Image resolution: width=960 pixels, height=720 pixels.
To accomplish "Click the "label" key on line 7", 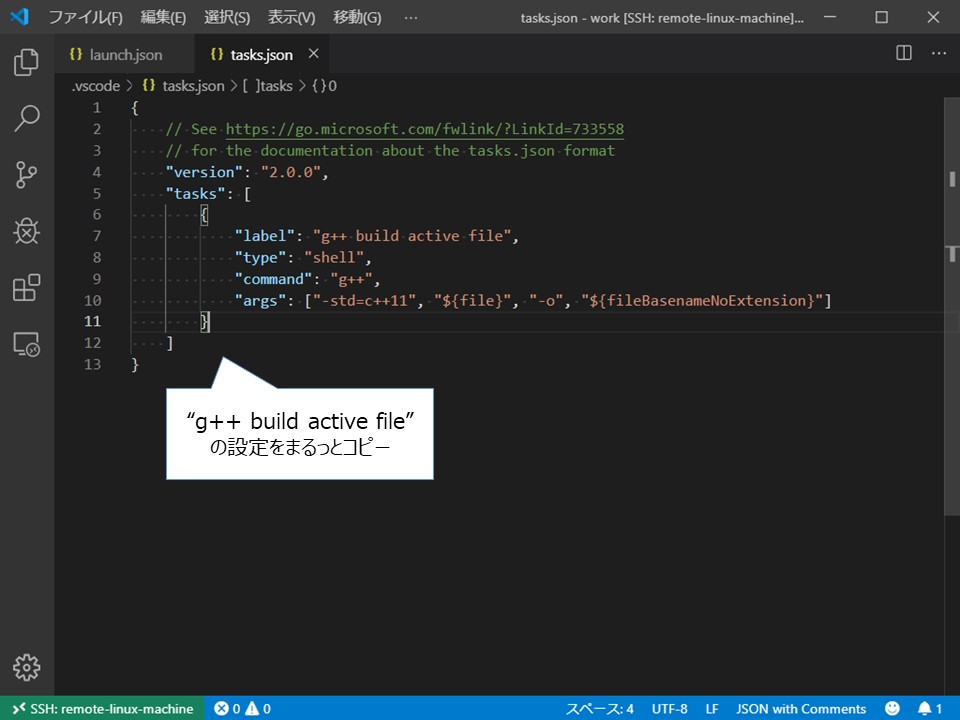I will click(x=265, y=236).
